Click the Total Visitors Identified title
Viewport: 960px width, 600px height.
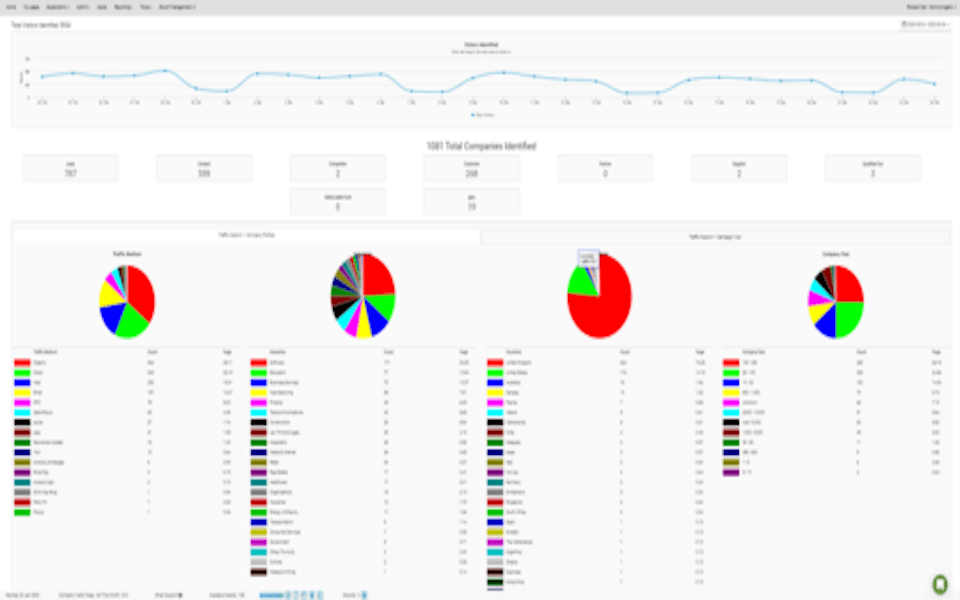[41, 25]
